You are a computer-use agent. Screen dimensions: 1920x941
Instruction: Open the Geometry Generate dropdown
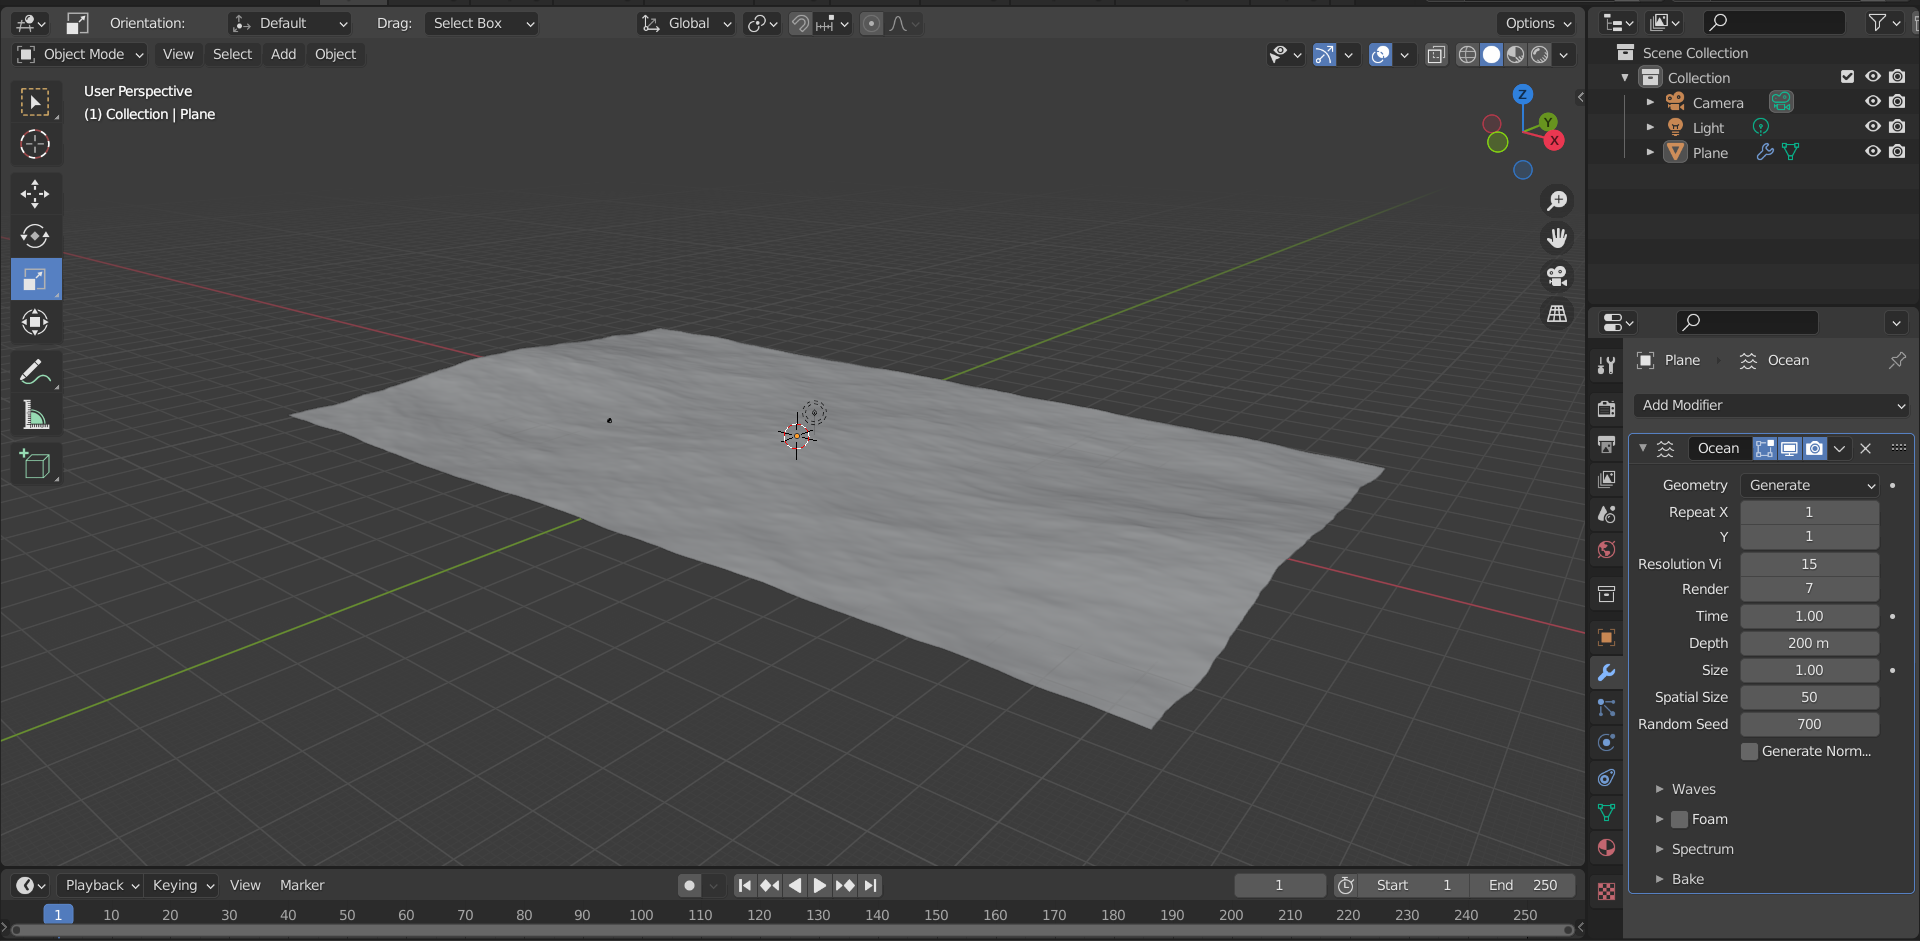point(1810,485)
